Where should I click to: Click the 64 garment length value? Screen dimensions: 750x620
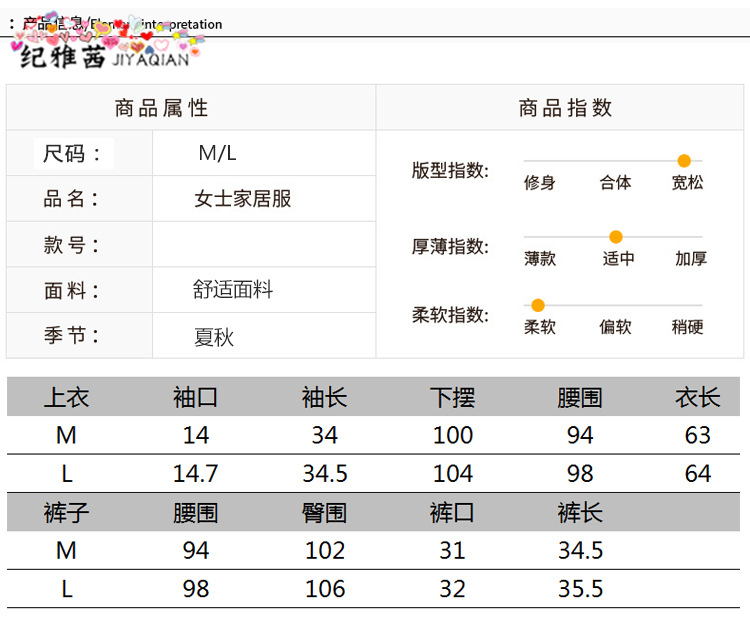pos(697,474)
